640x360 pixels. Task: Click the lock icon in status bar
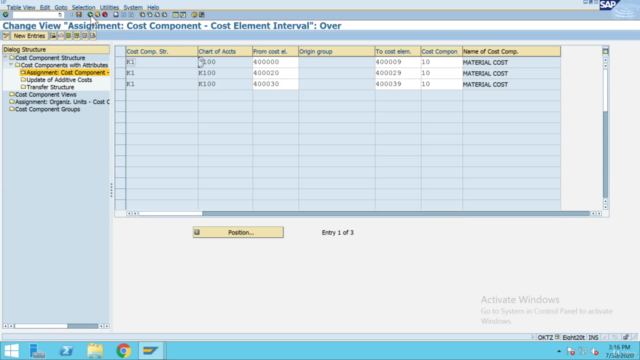[626, 337]
